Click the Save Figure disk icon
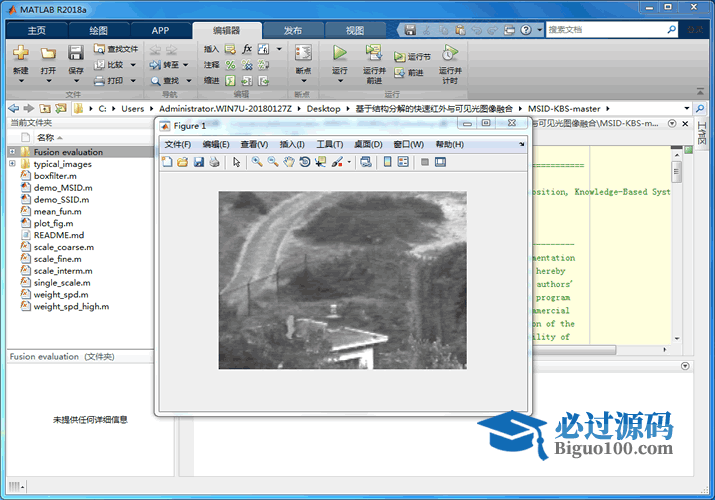The width and height of the screenshot is (715, 500). click(199, 162)
